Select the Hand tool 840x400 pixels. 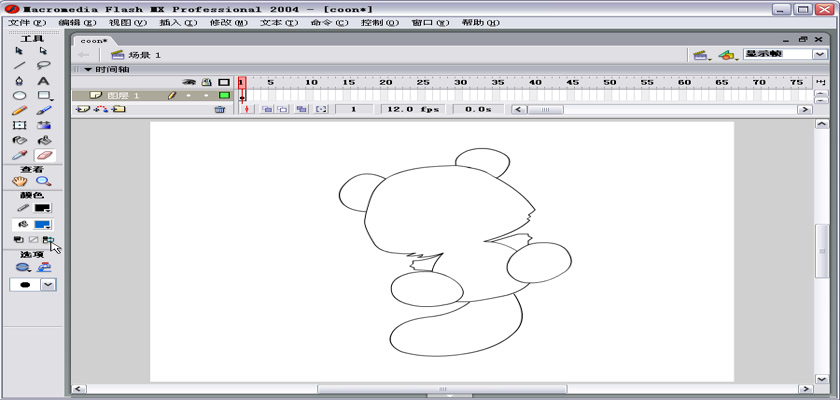point(20,181)
